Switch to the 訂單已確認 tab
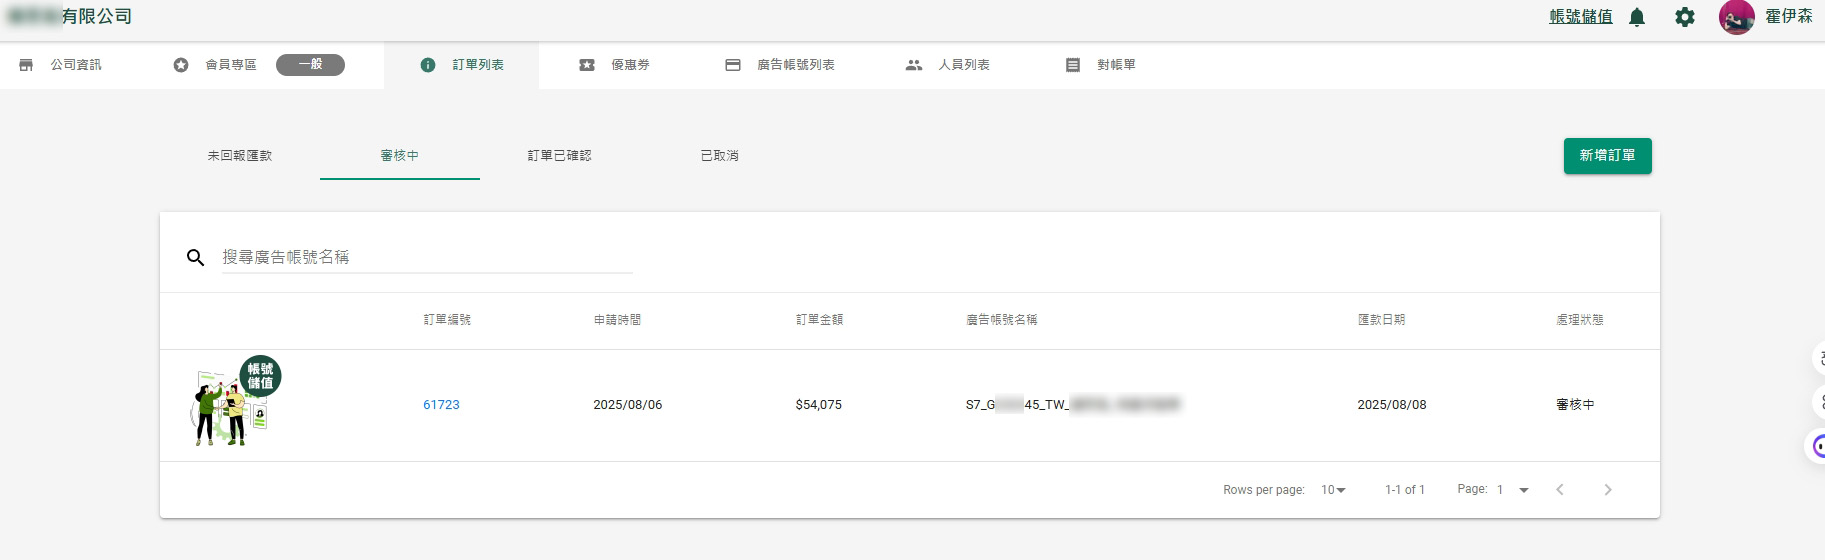This screenshot has height=560, width=1825. 560,156
